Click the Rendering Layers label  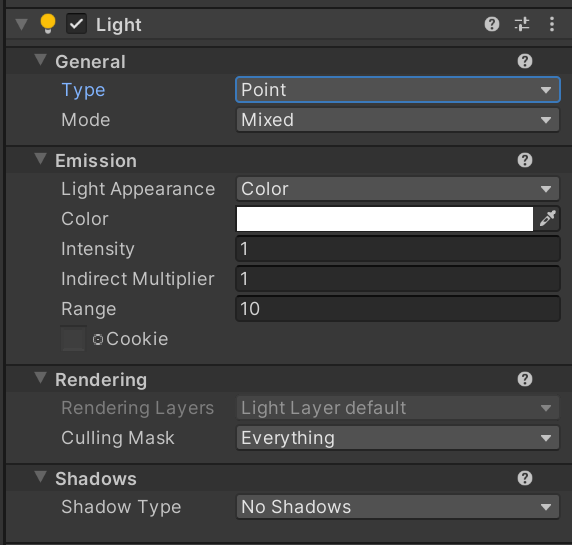138,408
